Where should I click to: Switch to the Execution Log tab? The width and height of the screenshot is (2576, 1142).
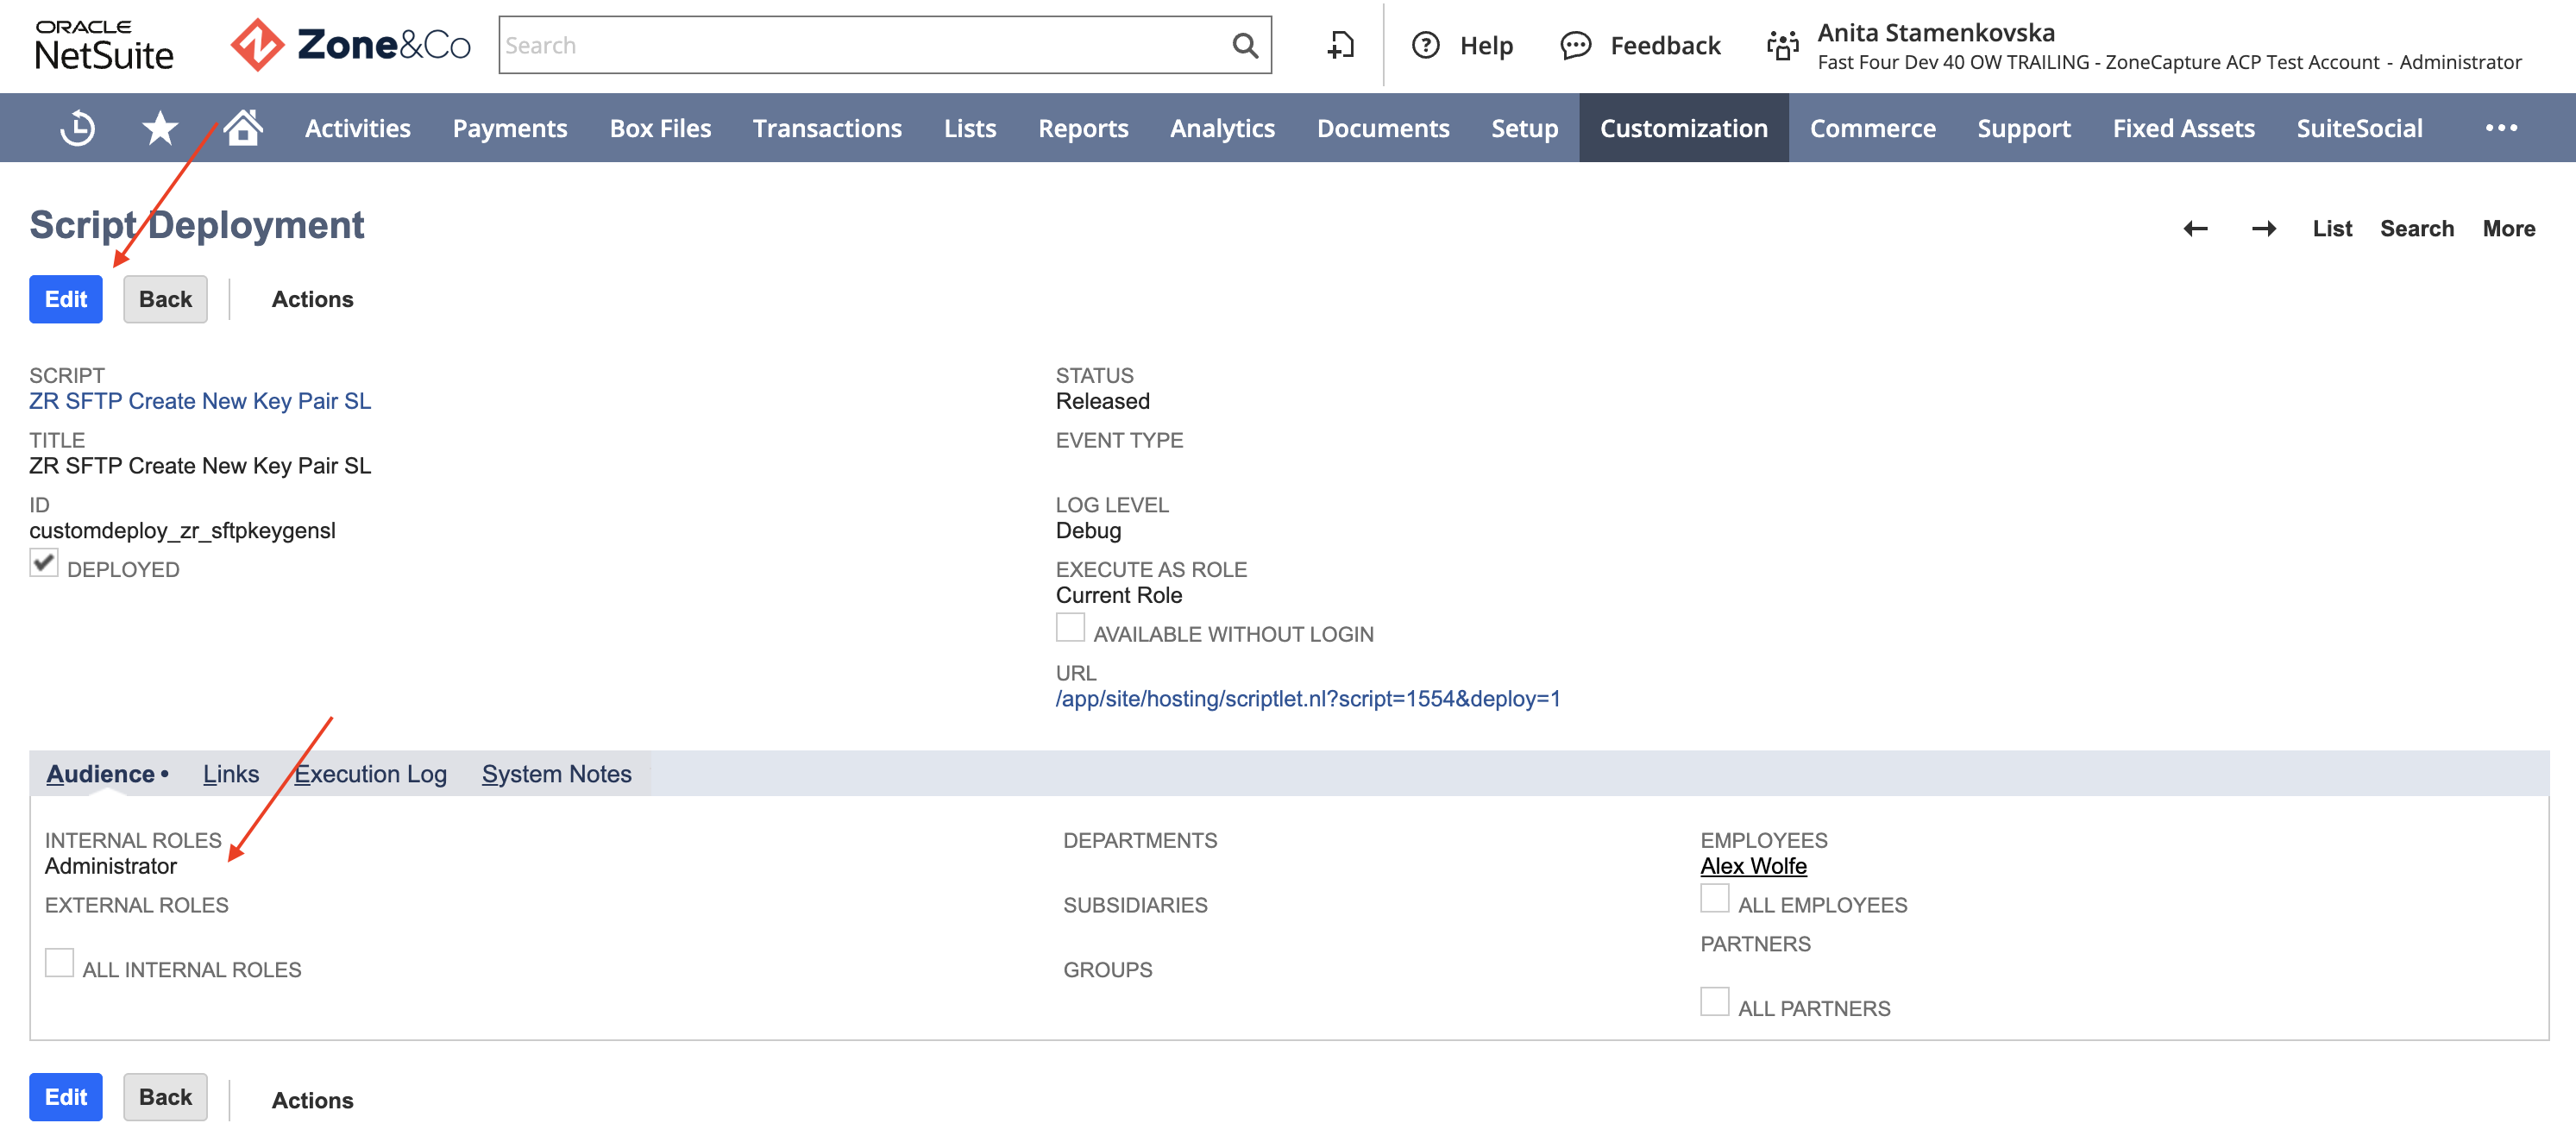[x=370, y=773]
